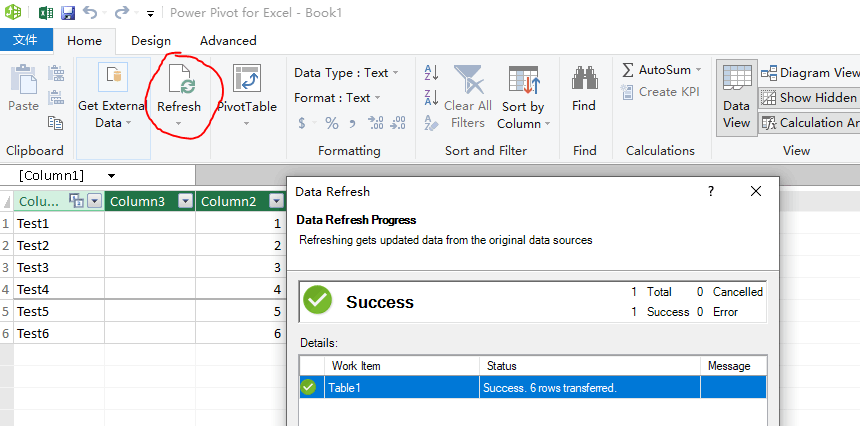Click Clear All Filters funnel icon
This screenshot has height=426, width=860.
point(468,79)
